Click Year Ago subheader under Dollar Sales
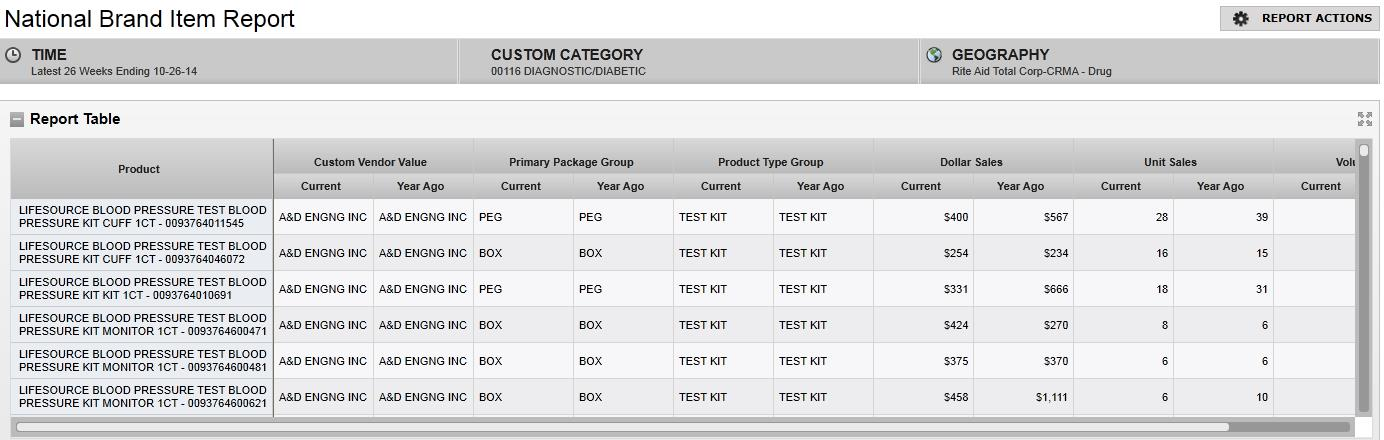This screenshot has height=440, width=1384. (1021, 186)
